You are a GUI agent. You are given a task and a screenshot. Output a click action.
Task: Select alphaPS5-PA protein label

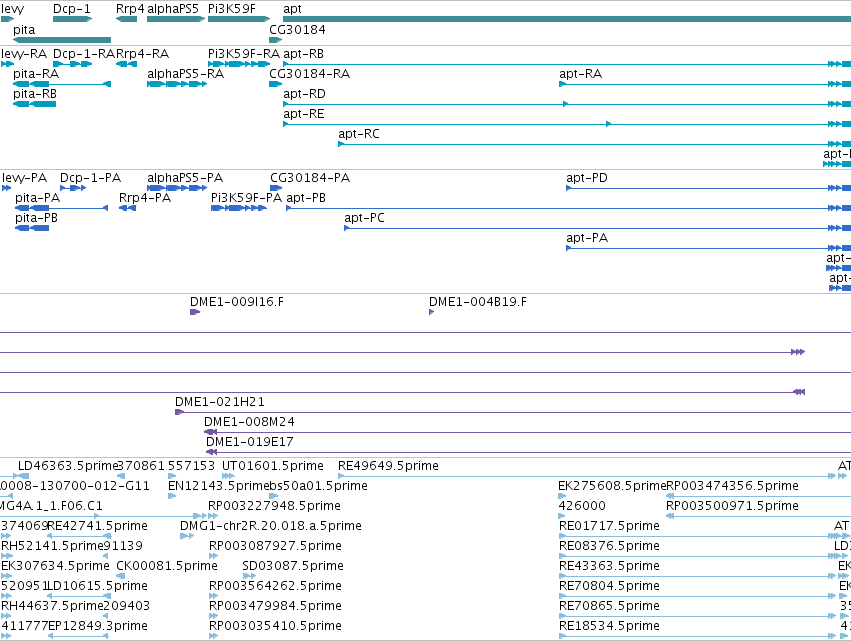(x=185, y=178)
